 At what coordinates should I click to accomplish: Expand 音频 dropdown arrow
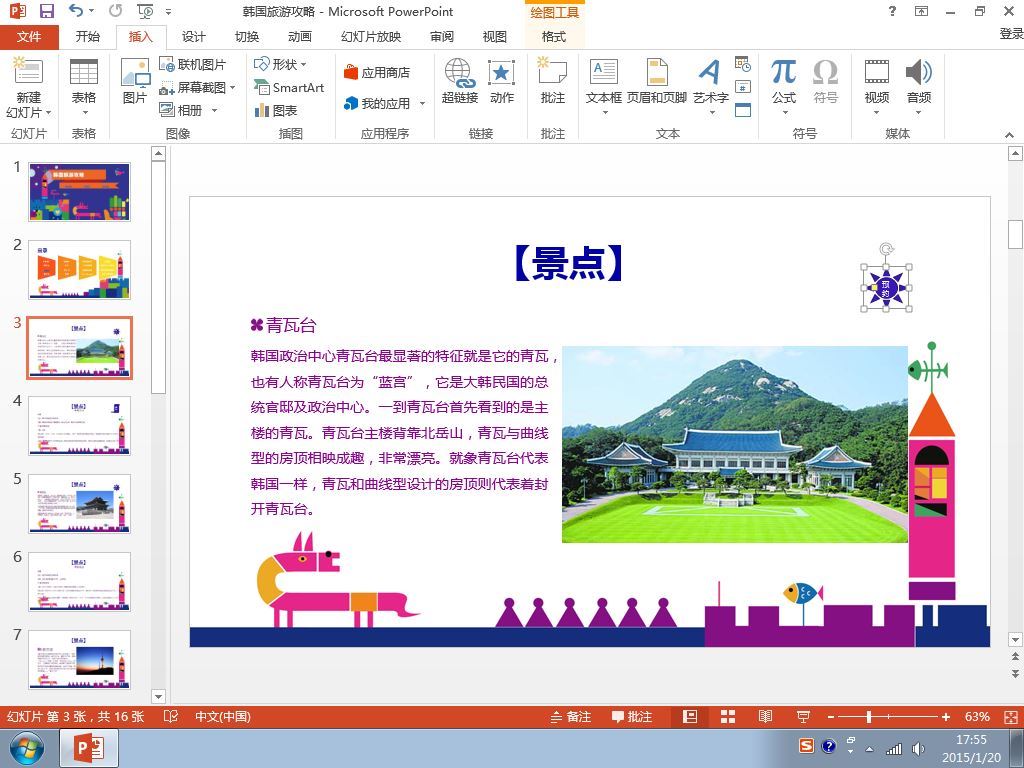[918, 113]
